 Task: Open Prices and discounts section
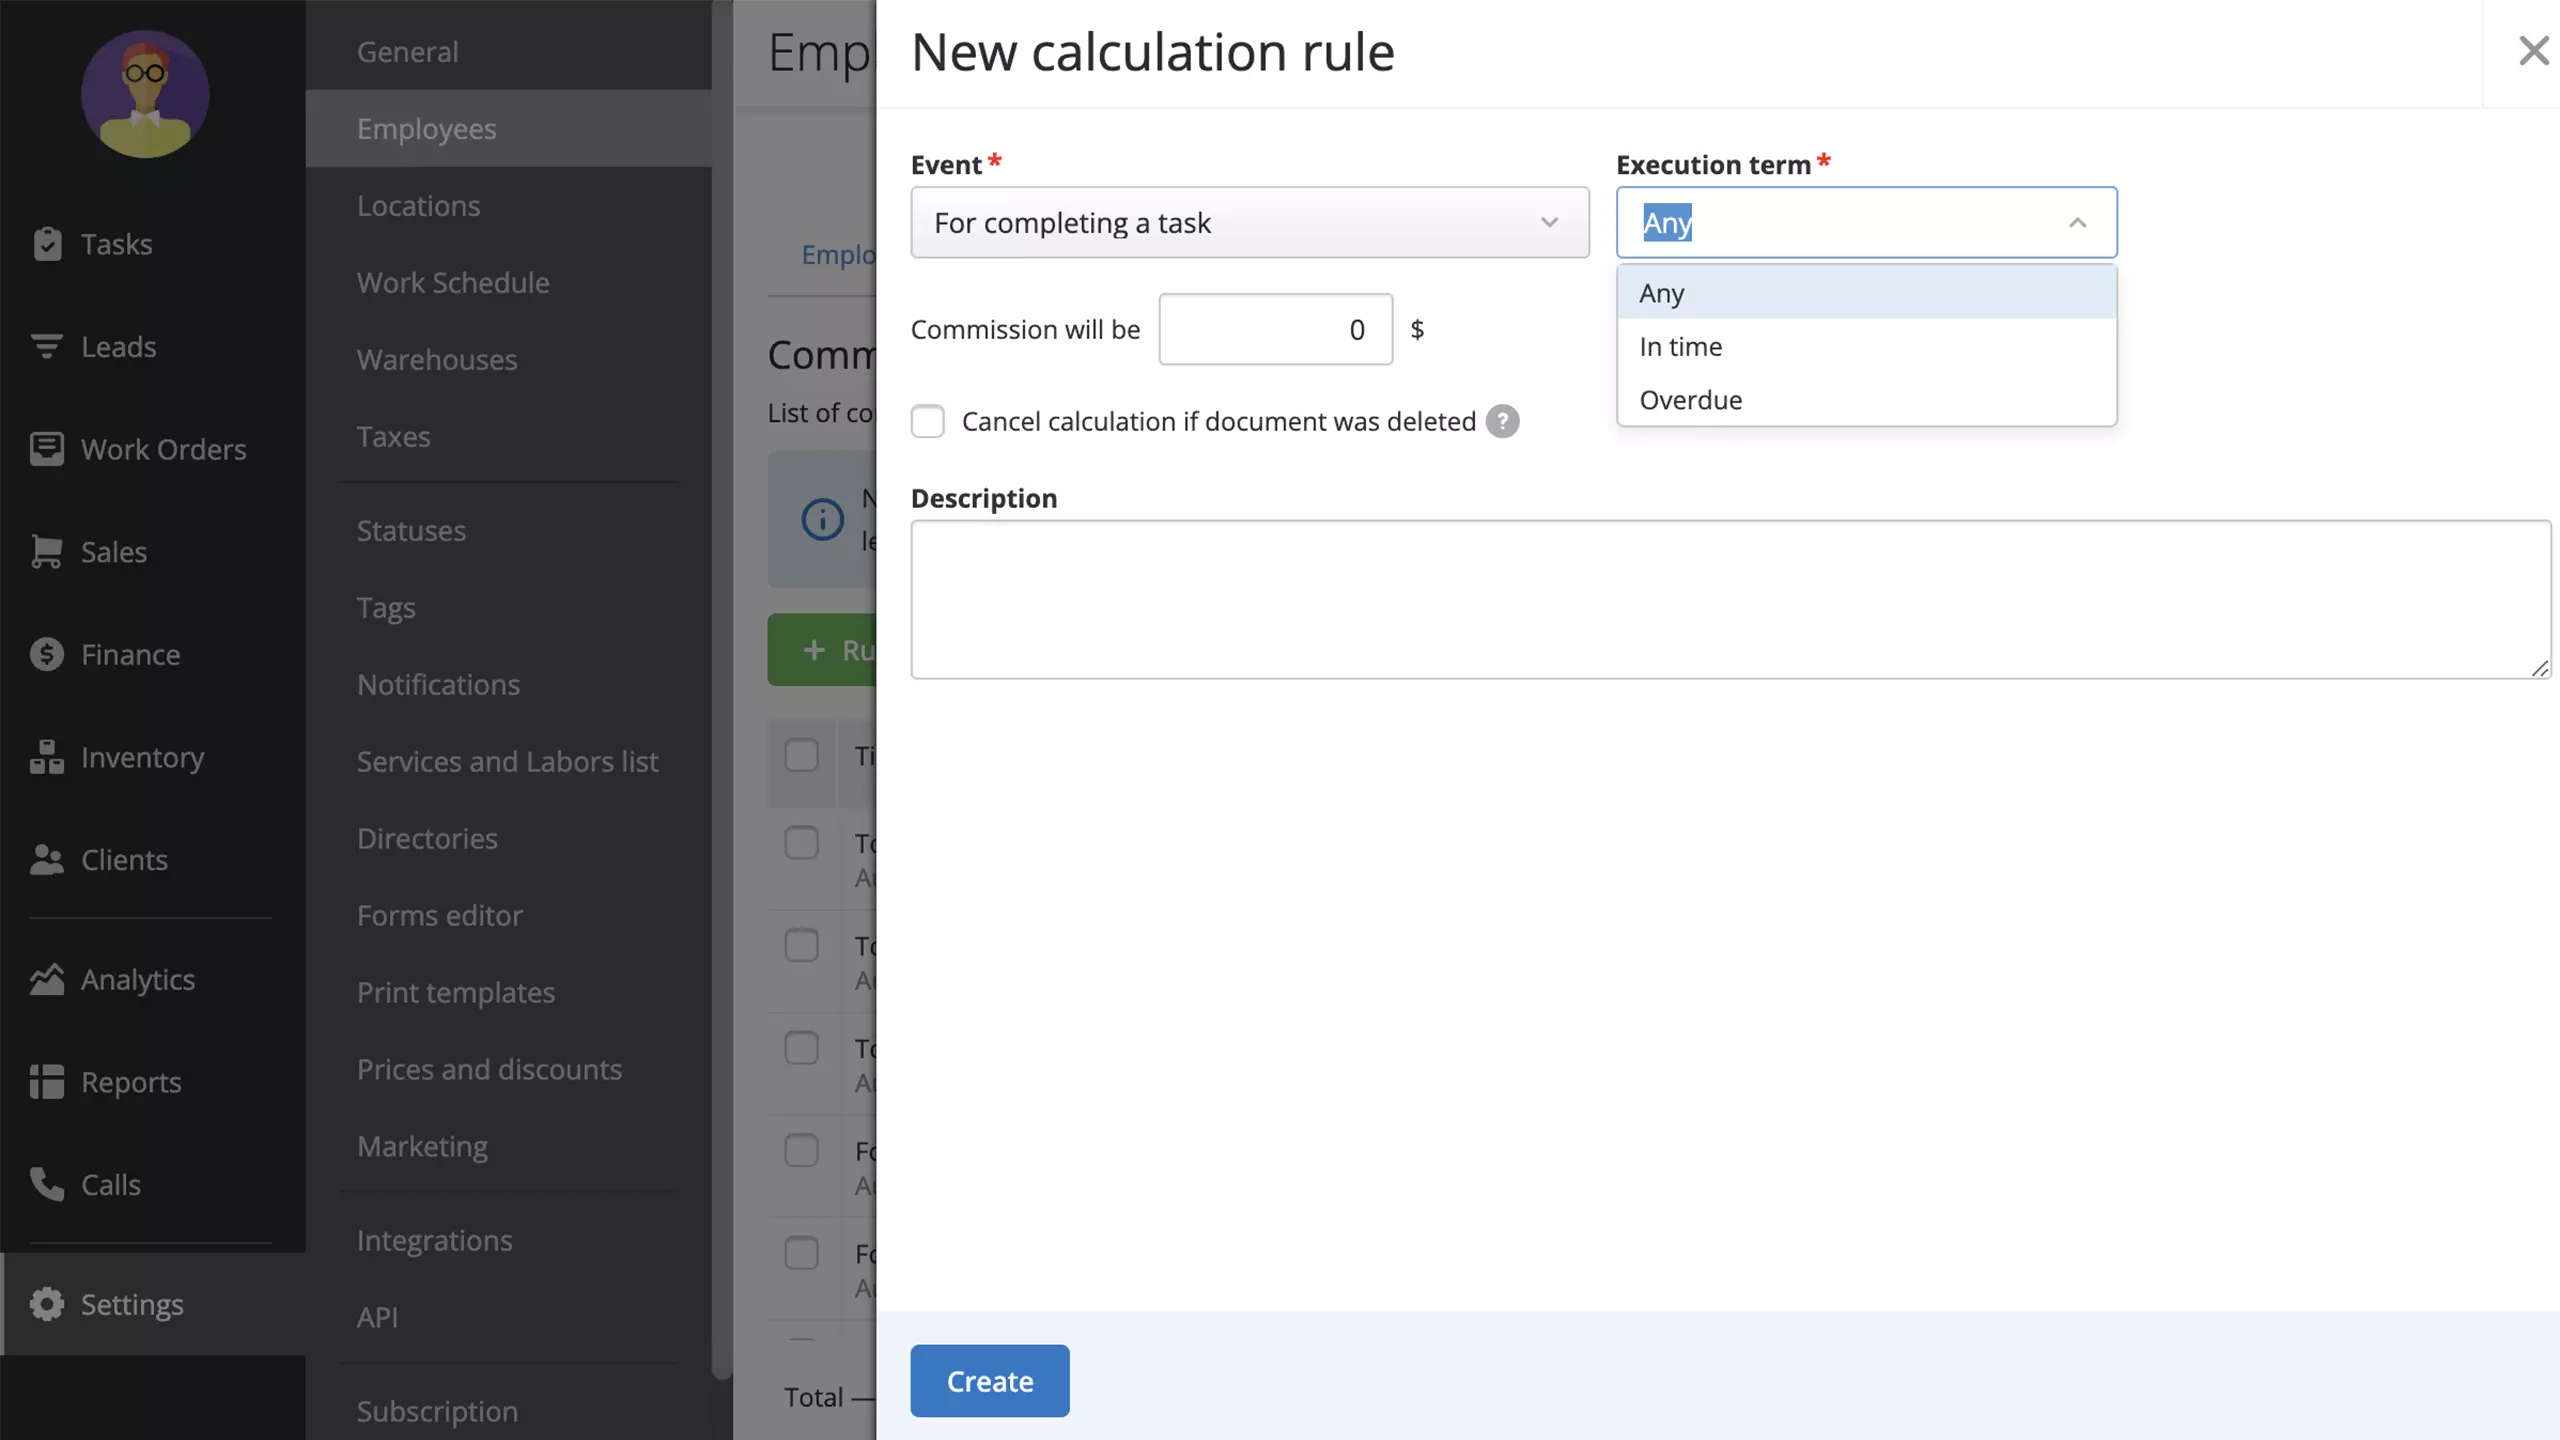[x=489, y=1070]
